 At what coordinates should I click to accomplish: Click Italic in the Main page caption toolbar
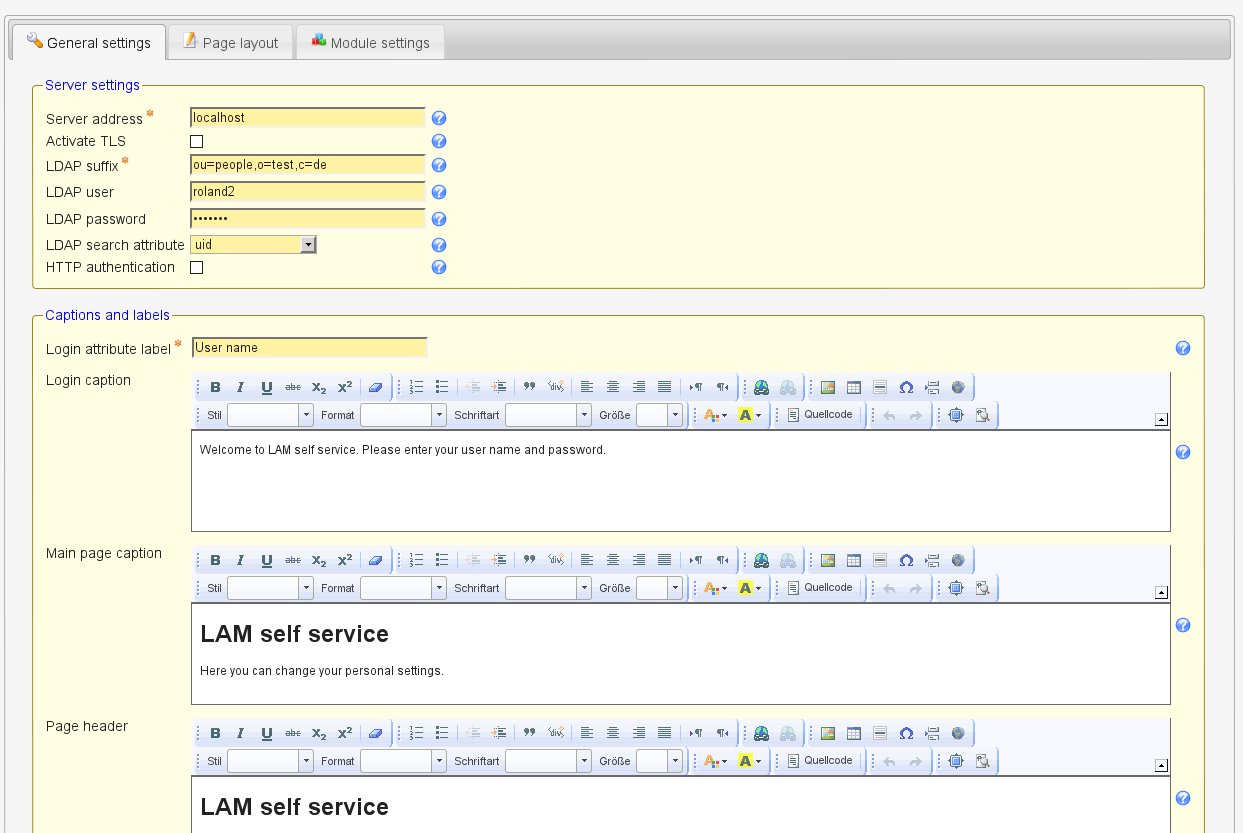click(x=240, y=561)
